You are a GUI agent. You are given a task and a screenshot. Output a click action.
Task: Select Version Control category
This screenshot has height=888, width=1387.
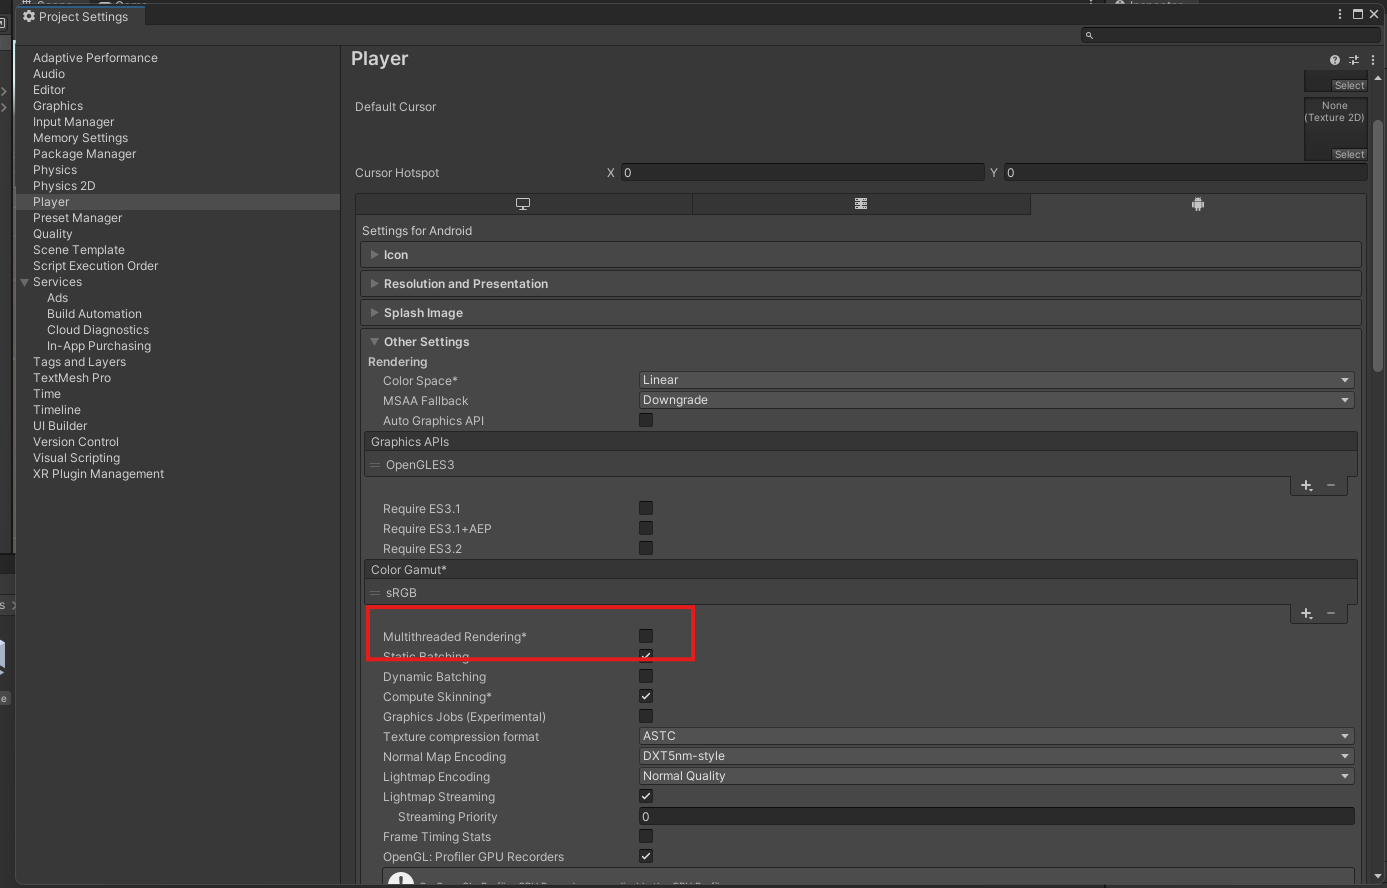pos(76,442)
